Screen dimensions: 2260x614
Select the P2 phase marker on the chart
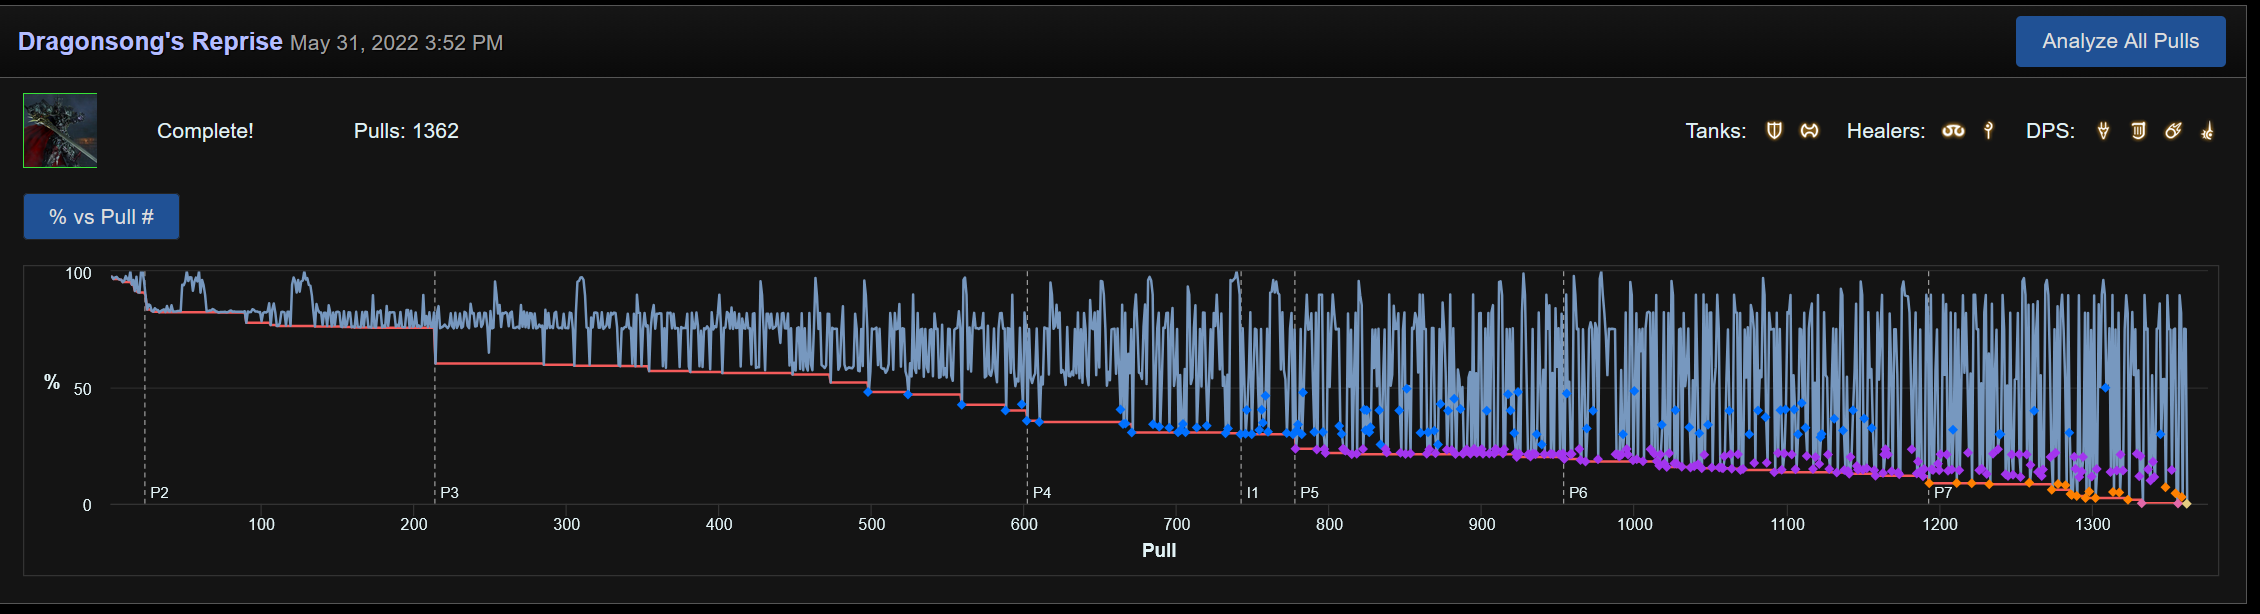click(159, 493)
